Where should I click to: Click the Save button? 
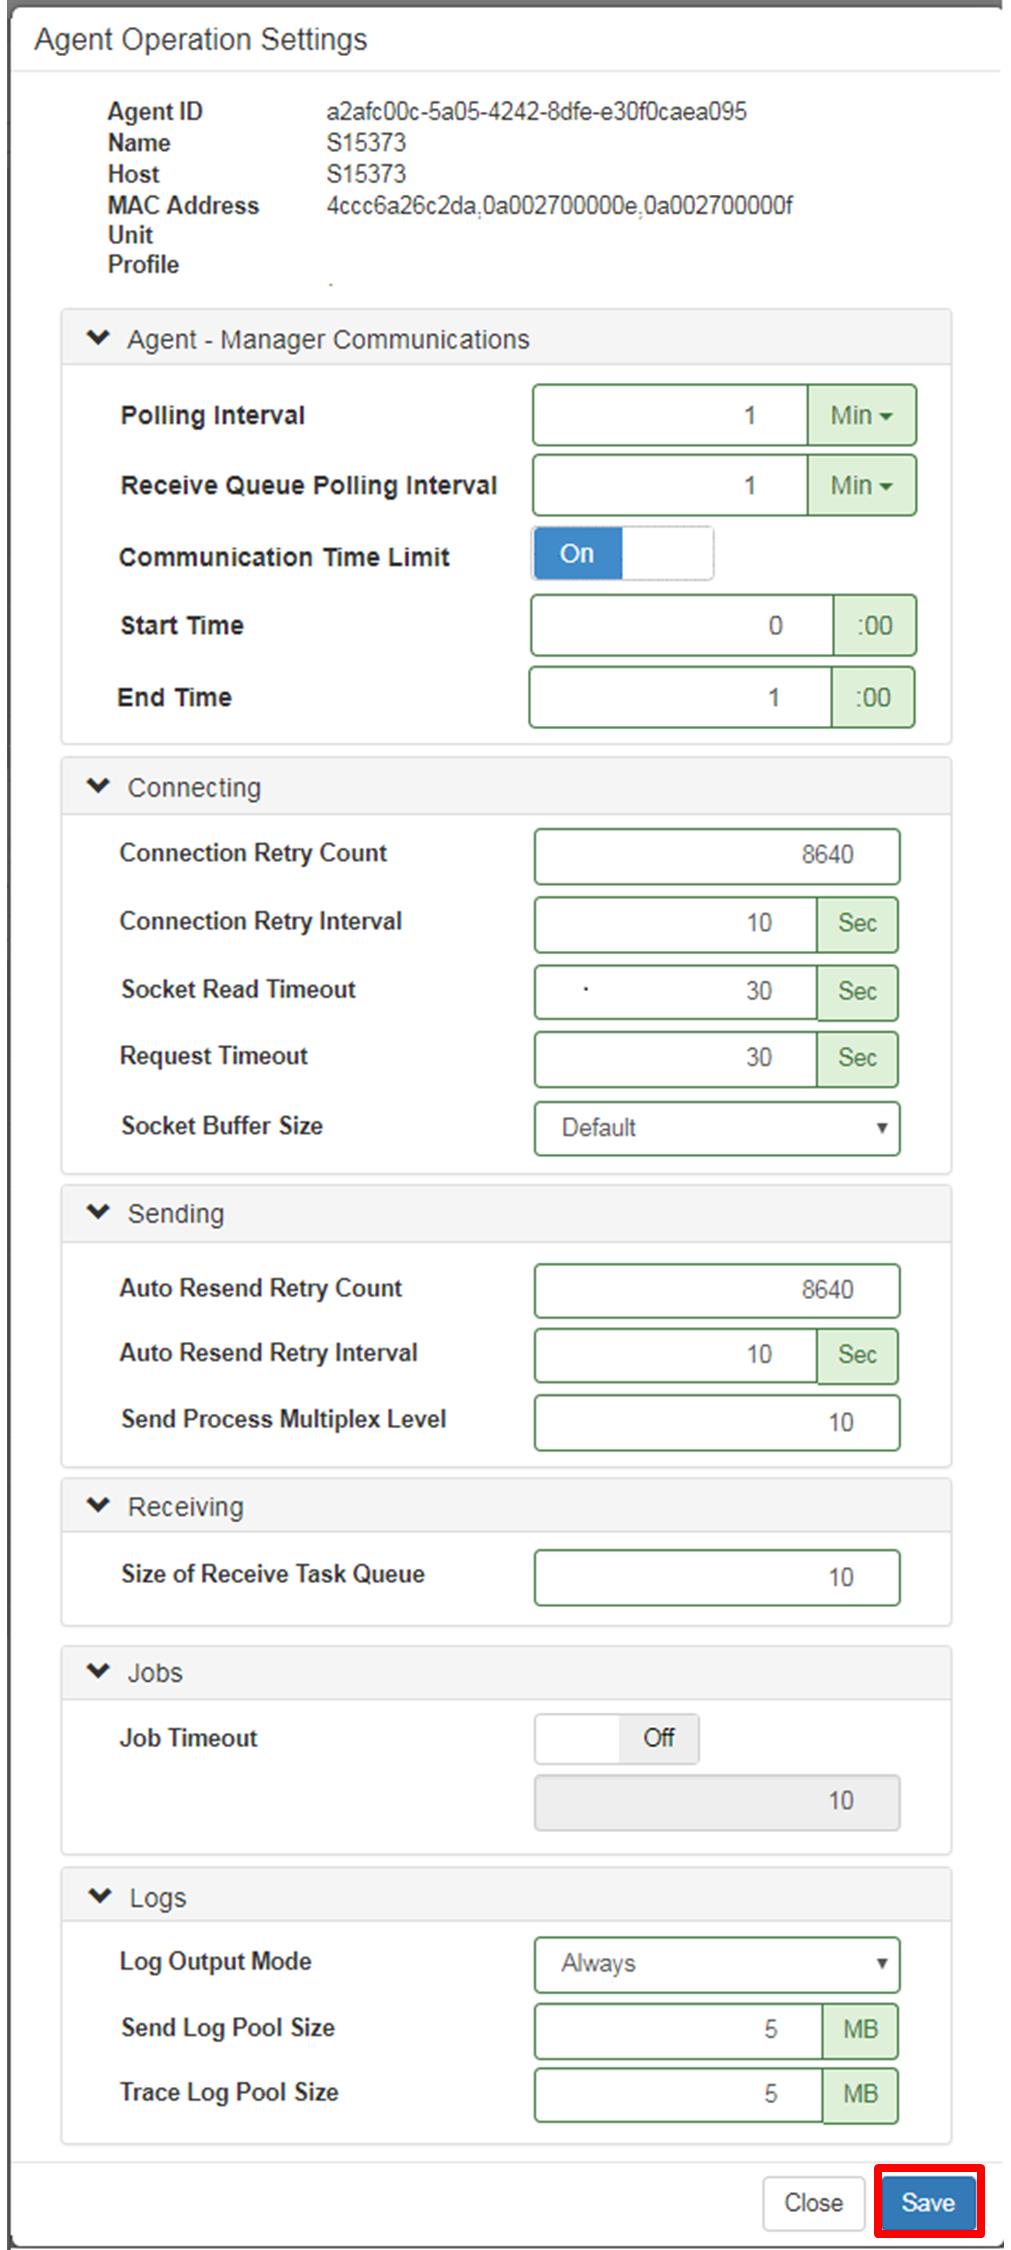(x=928, y=2202)
